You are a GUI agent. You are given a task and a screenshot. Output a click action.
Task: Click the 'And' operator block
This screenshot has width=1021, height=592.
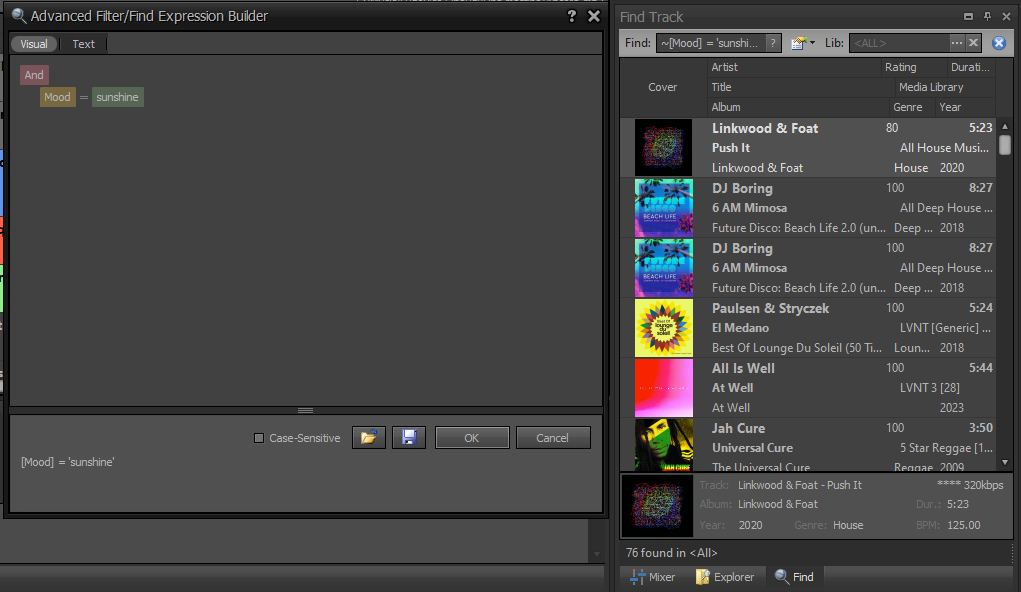[34, 75]
